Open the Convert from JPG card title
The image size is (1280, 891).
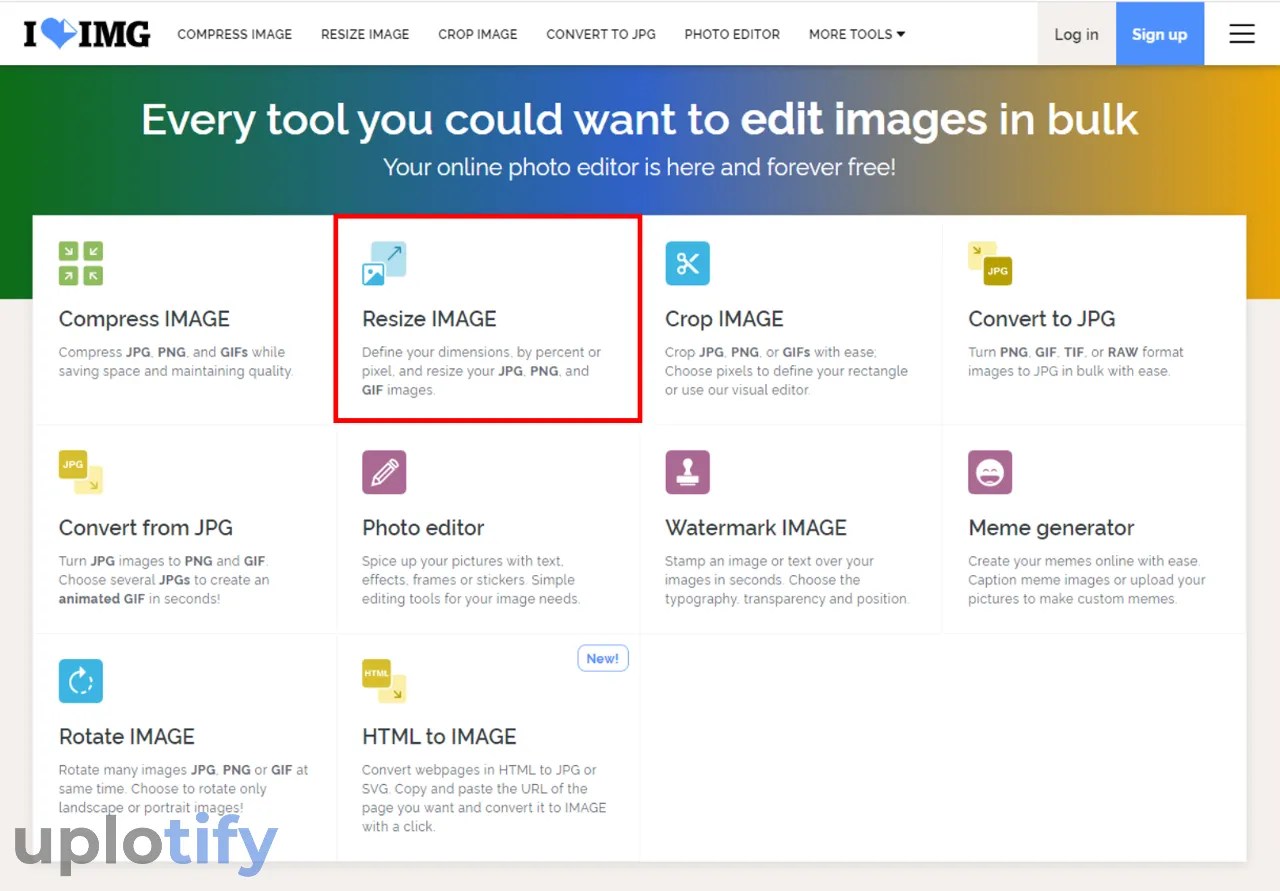146,528
